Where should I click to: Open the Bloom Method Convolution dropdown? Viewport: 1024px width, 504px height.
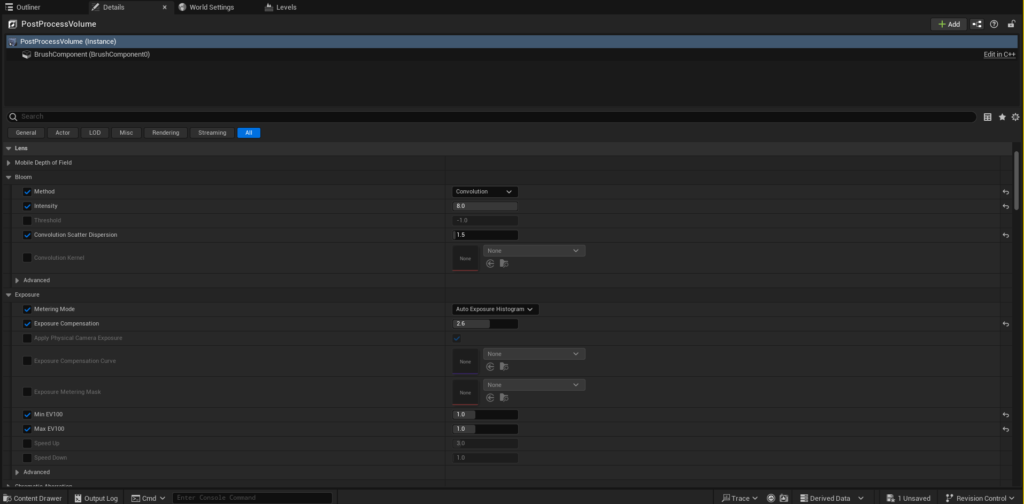point(485,192)
